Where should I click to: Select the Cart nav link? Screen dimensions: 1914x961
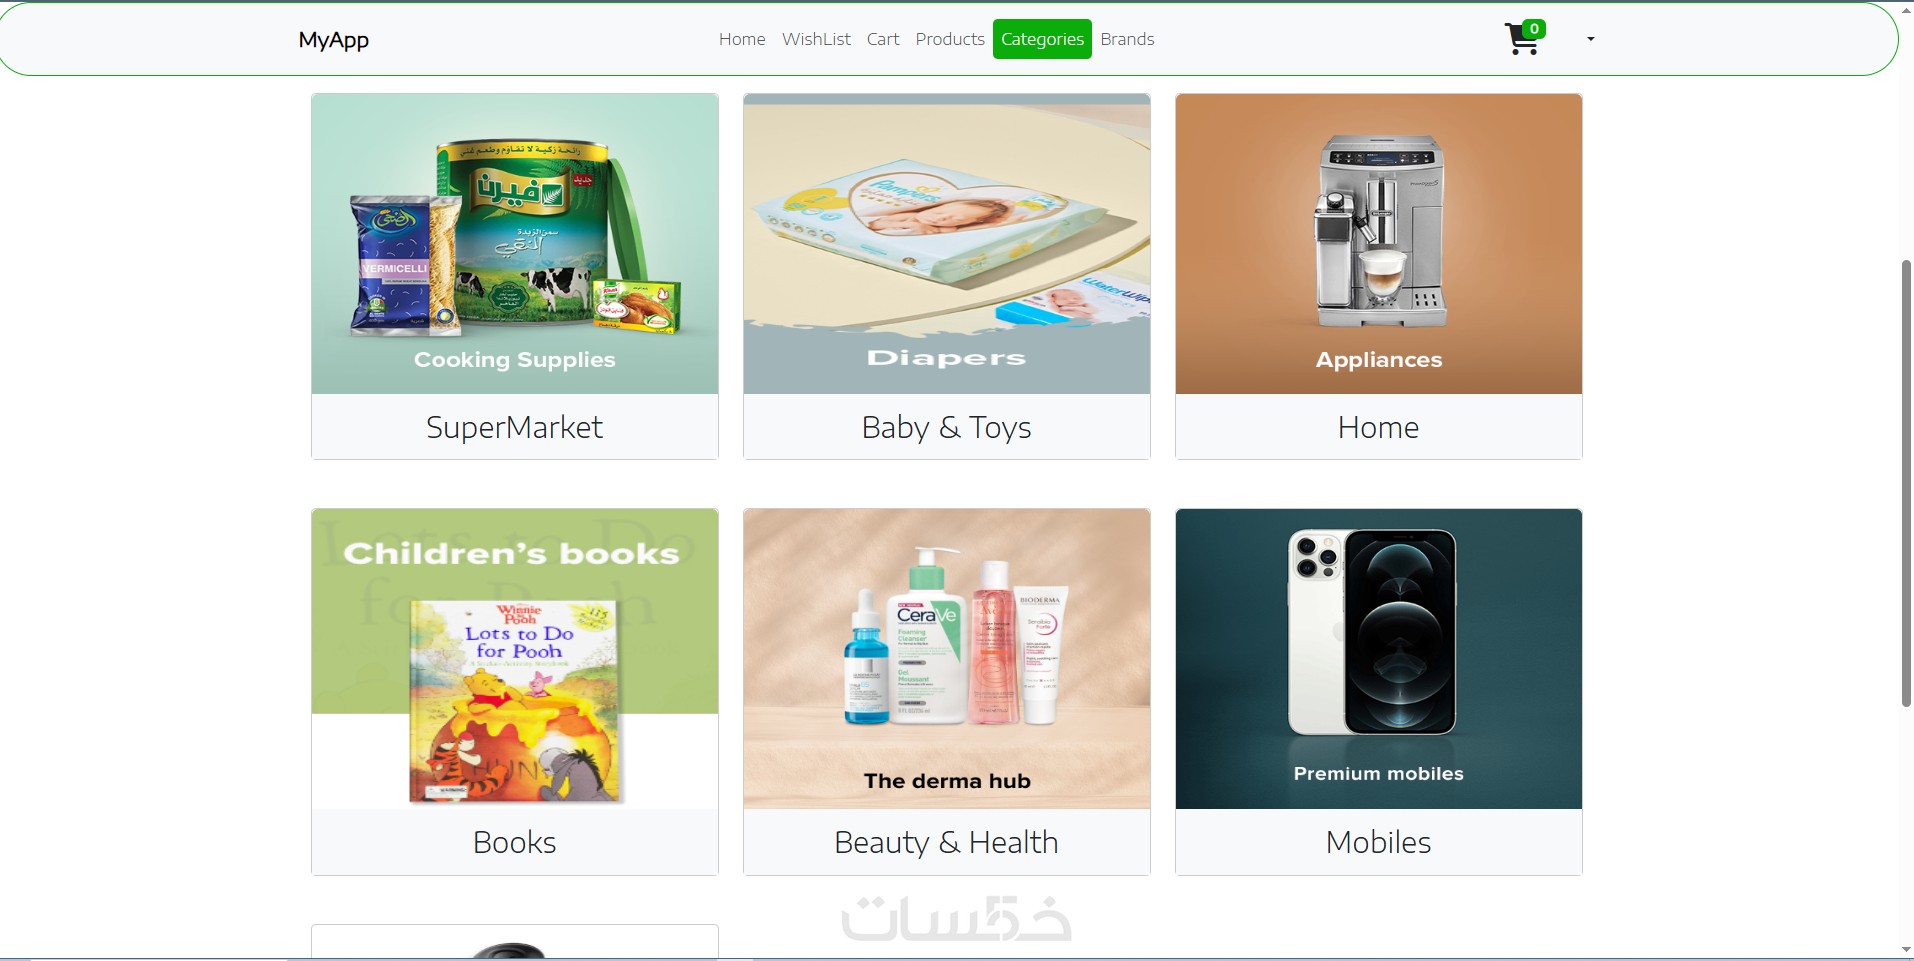pos(883,39)
